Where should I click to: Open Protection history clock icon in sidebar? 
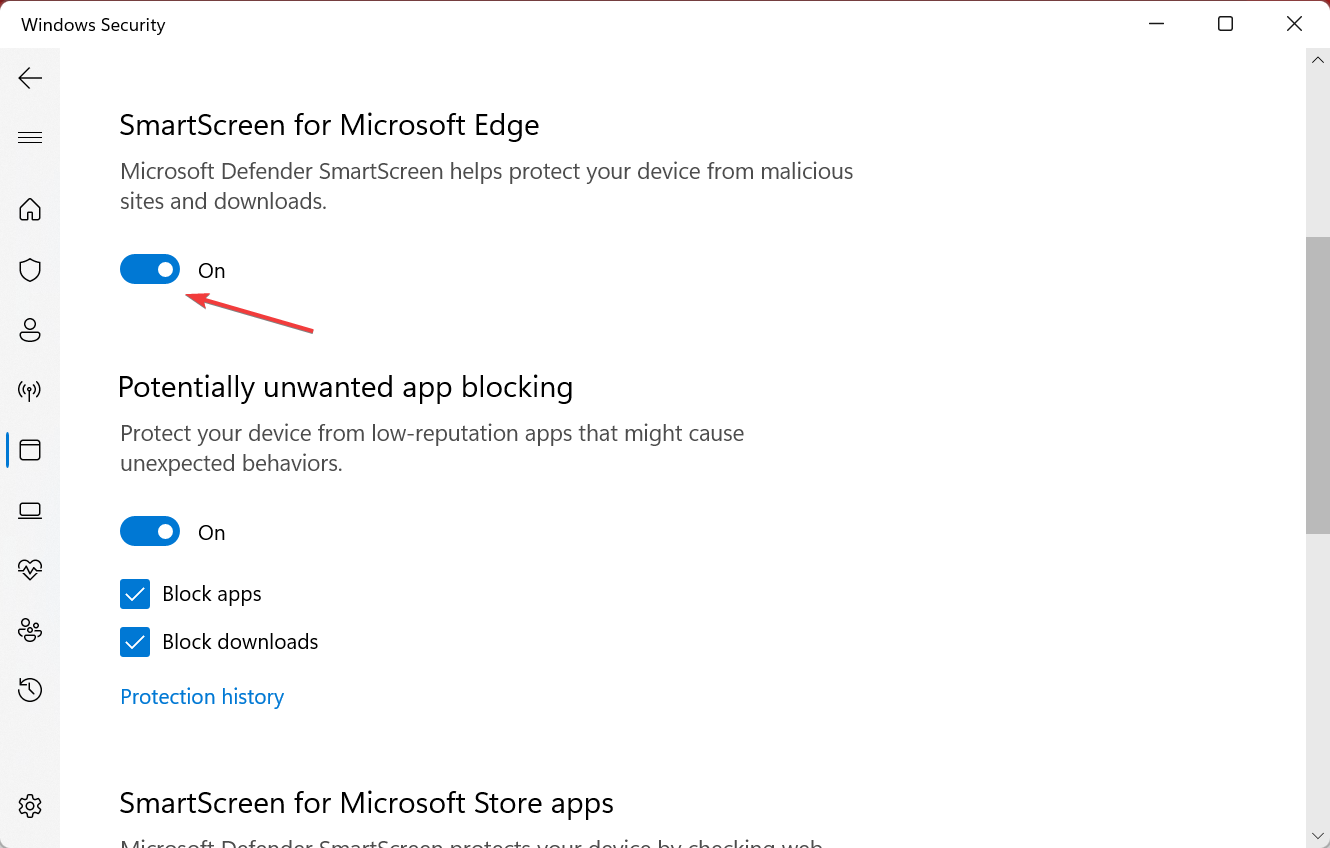tap(30, 690)
